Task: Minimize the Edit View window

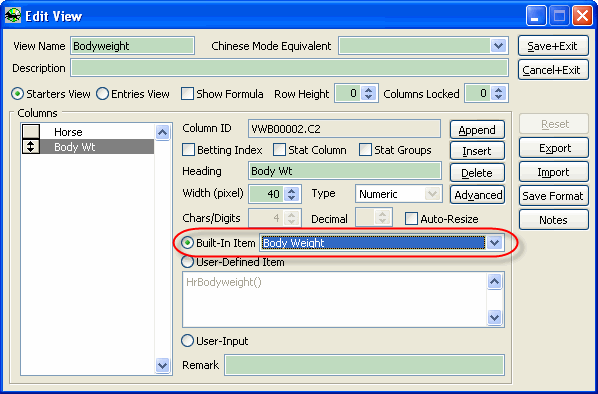Action: point(536,16)
